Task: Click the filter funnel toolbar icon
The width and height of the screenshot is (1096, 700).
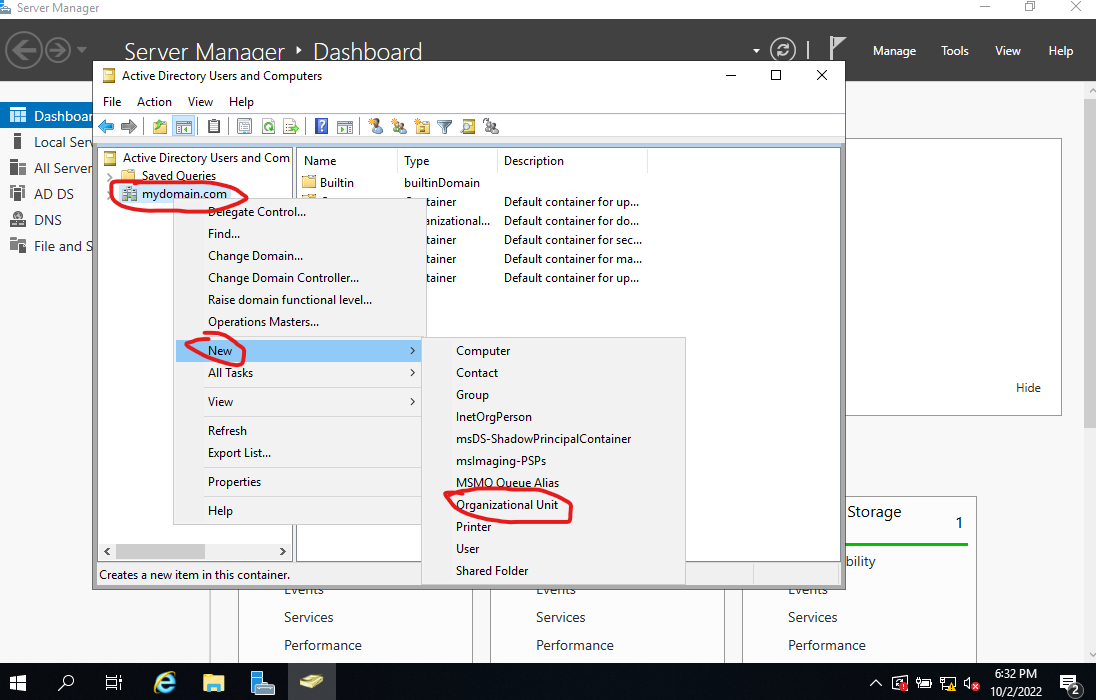Action: 445,127
